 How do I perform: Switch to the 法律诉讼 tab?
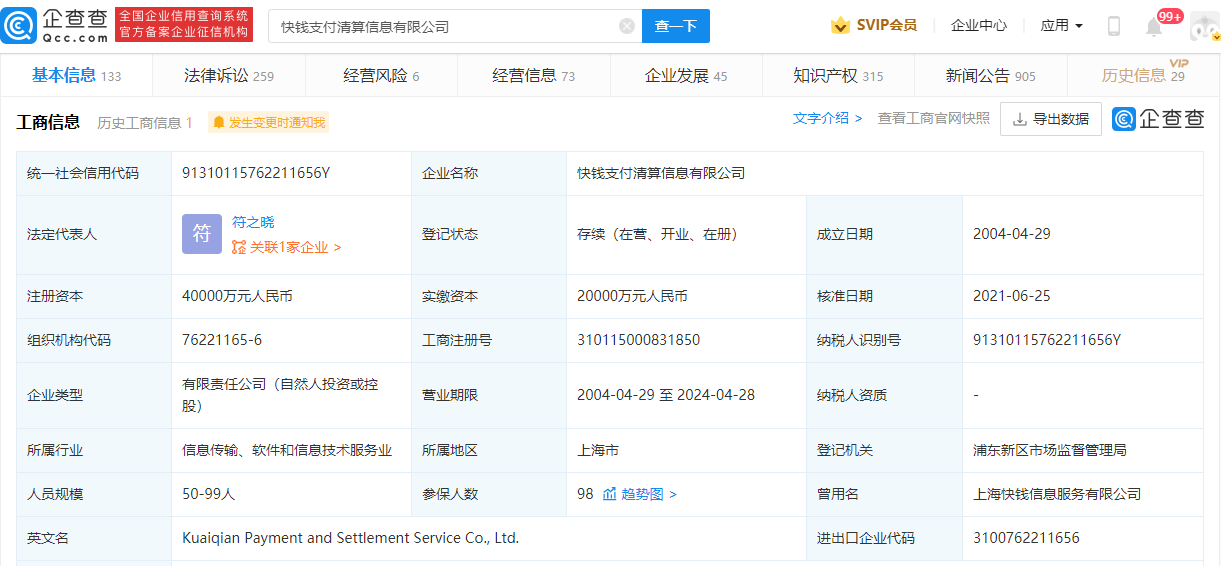(x=229, y=76)
